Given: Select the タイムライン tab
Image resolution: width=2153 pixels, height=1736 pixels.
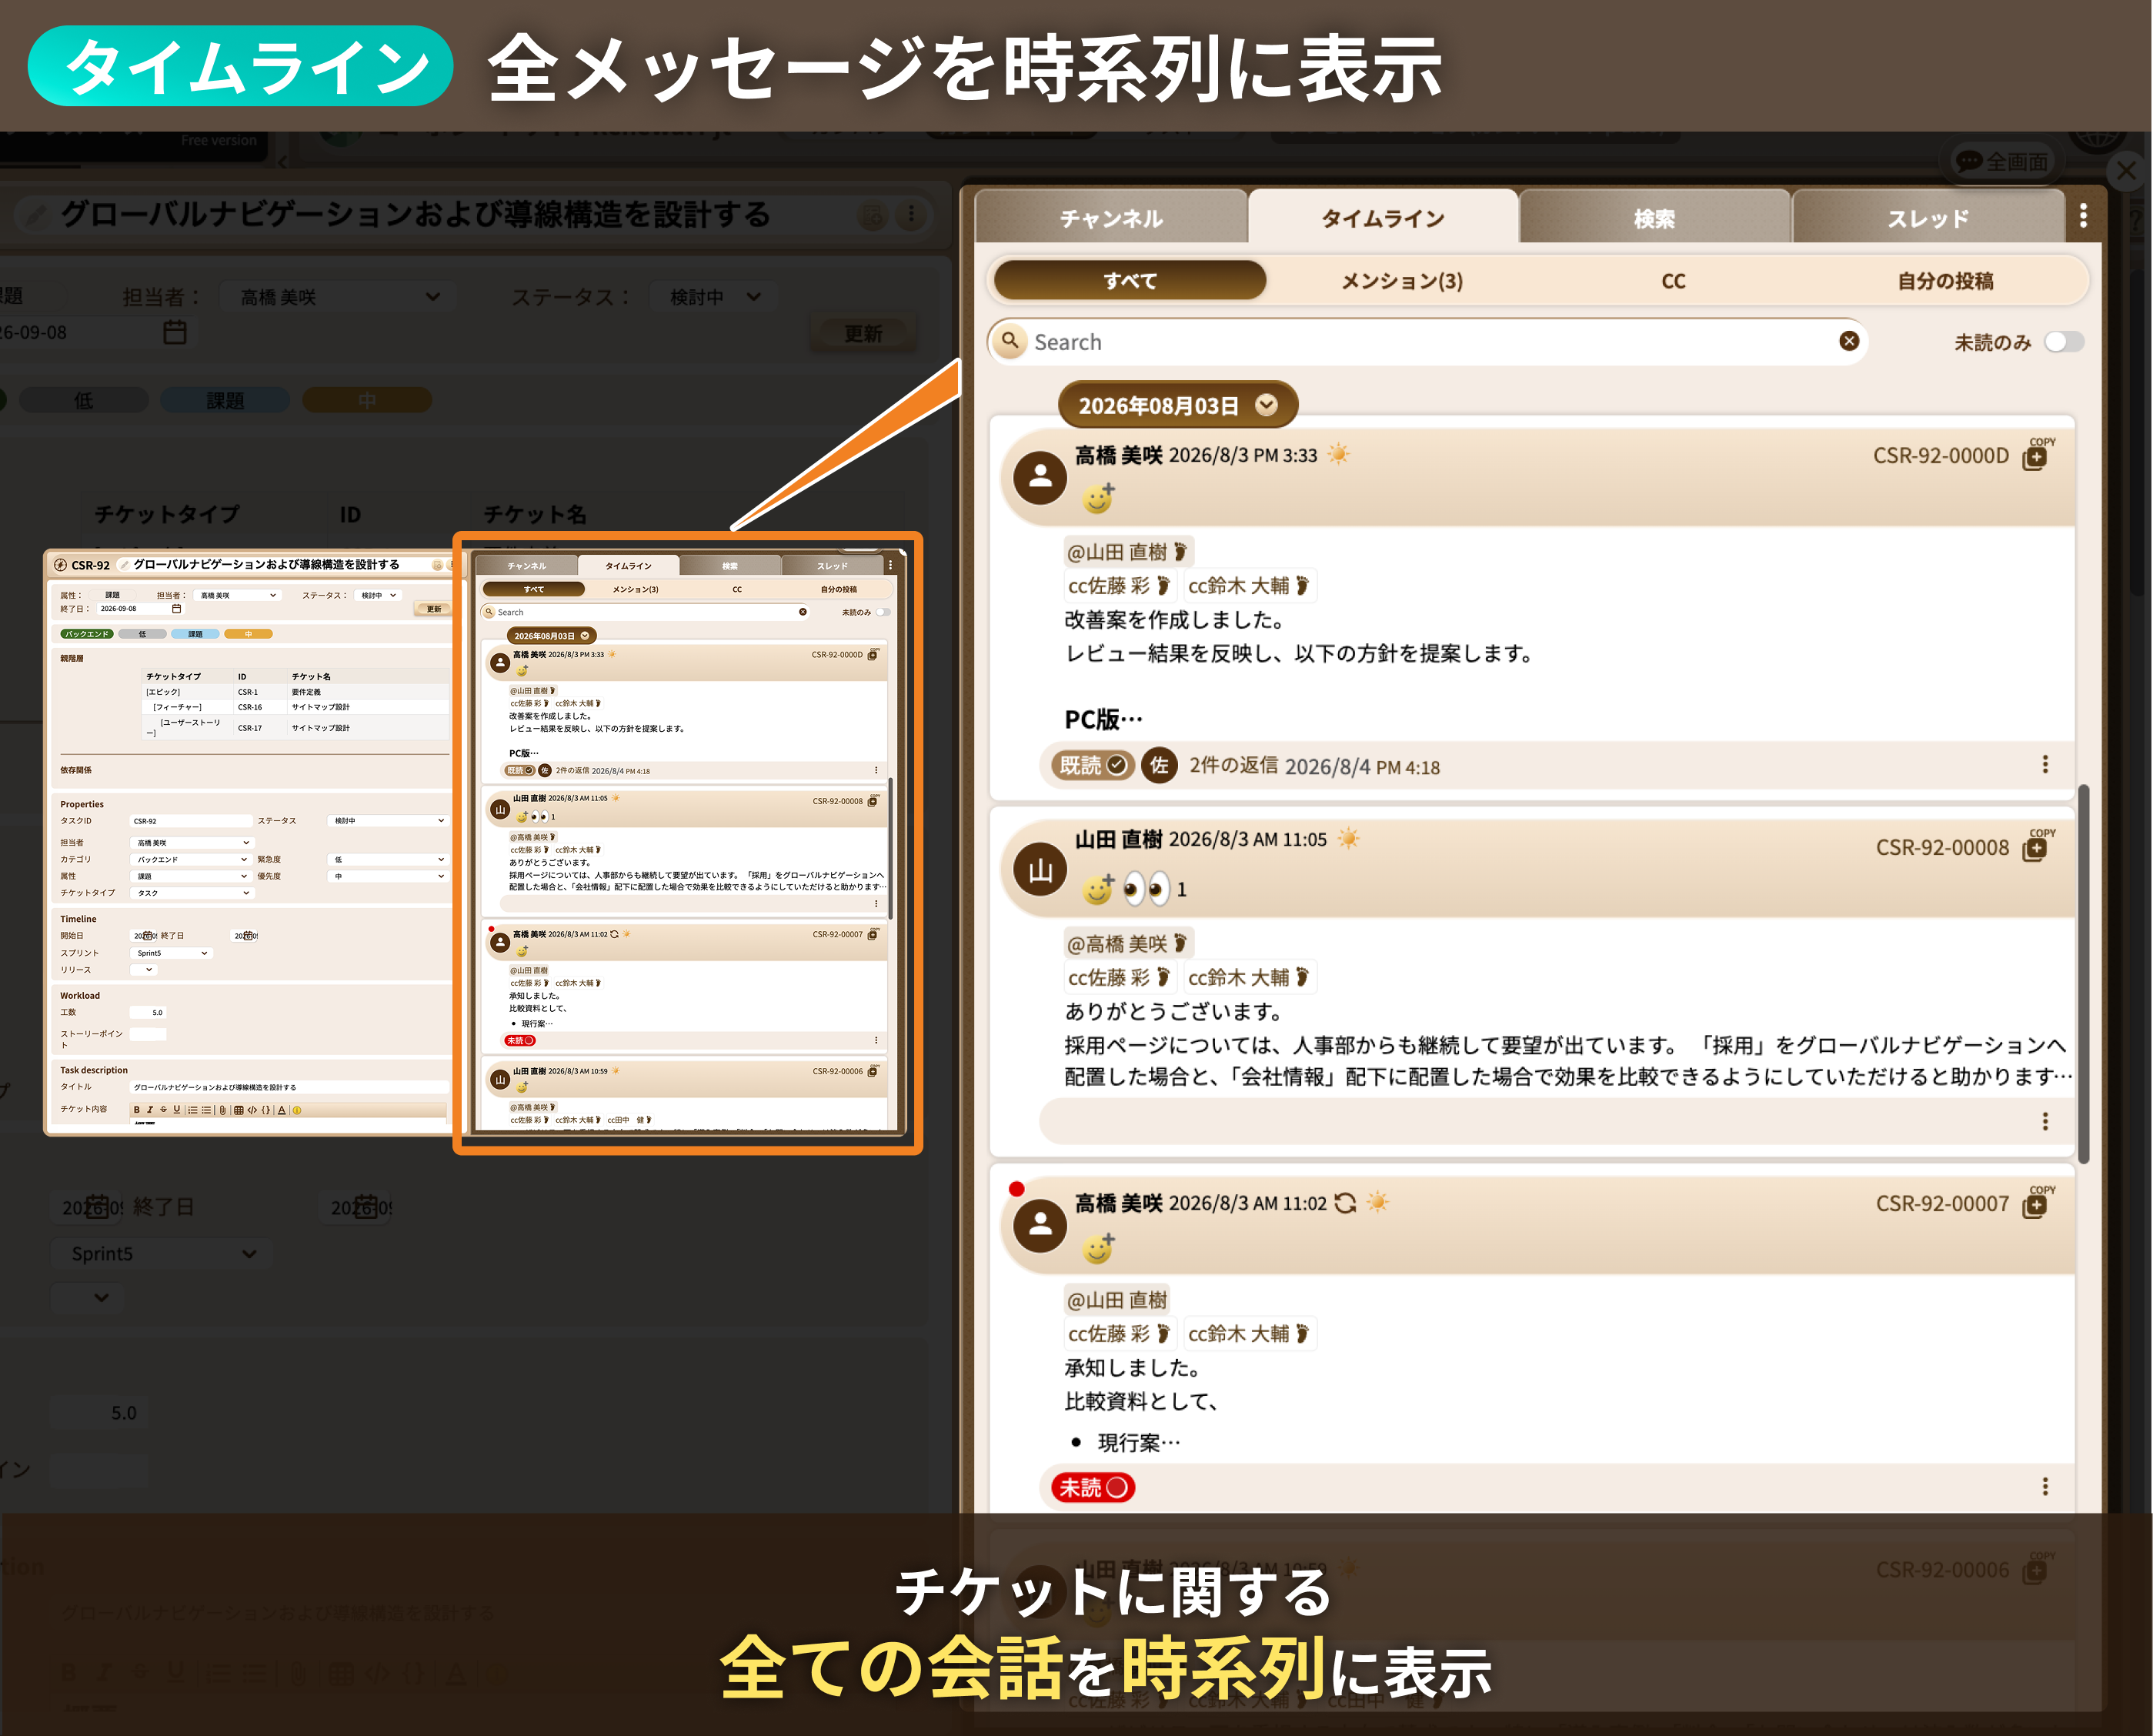Looking at the screenshot, I should pyautogui.click(x=1383, y=218).
